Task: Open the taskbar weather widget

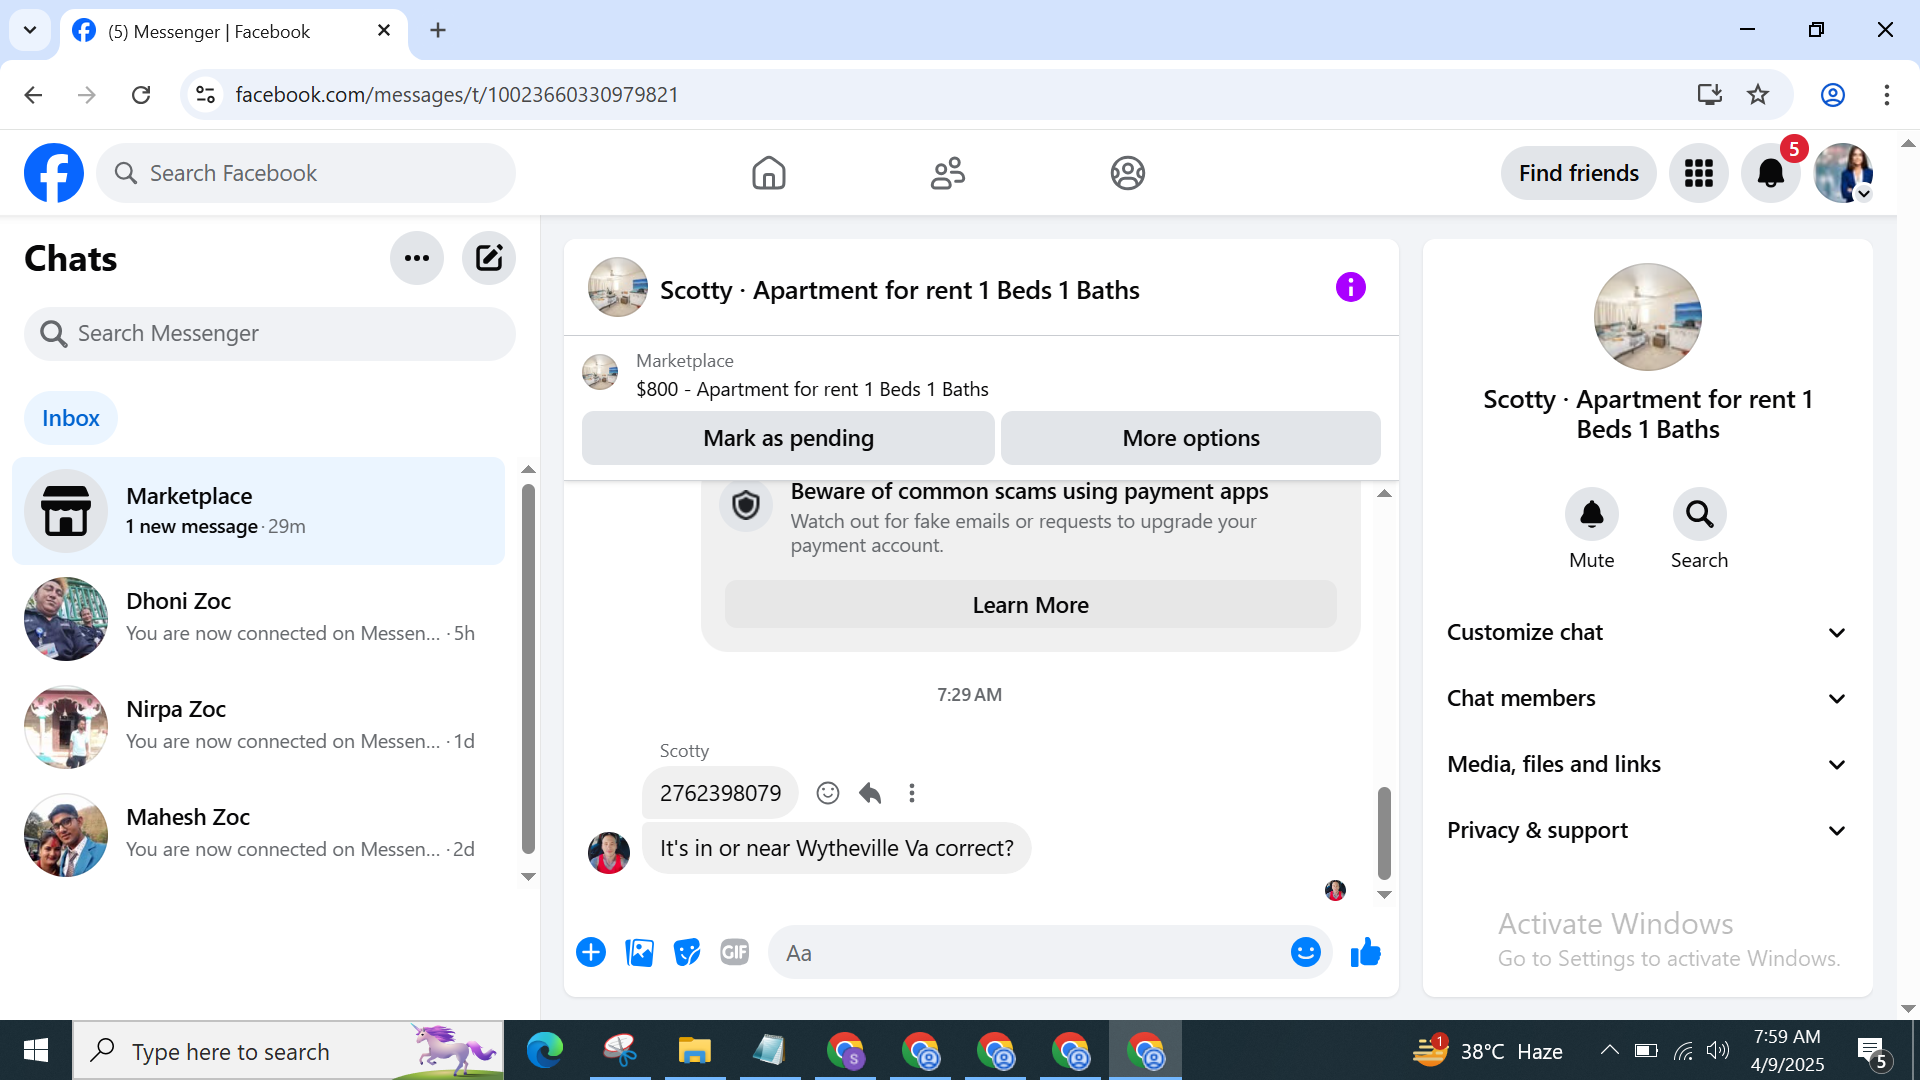Action: pyautogui.click(x=1487, y=1051)
